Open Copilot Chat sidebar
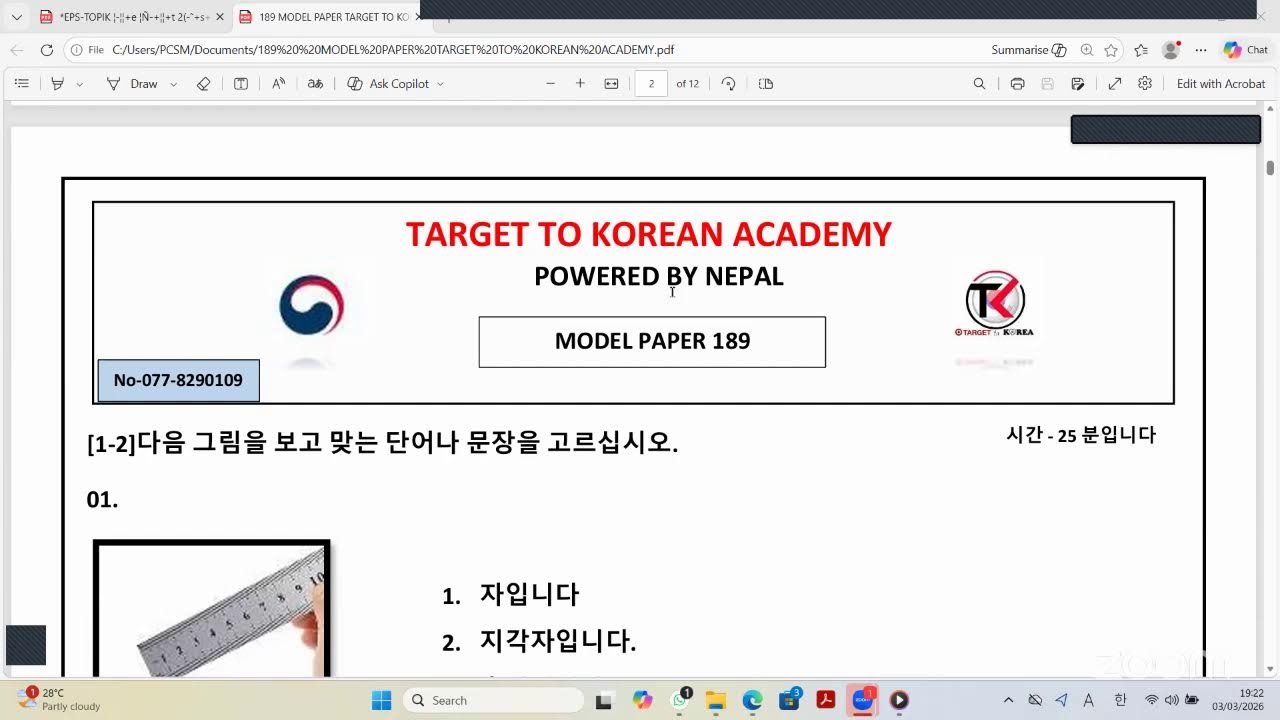This screenshot has width=1280, height=720. [1246, 50]
